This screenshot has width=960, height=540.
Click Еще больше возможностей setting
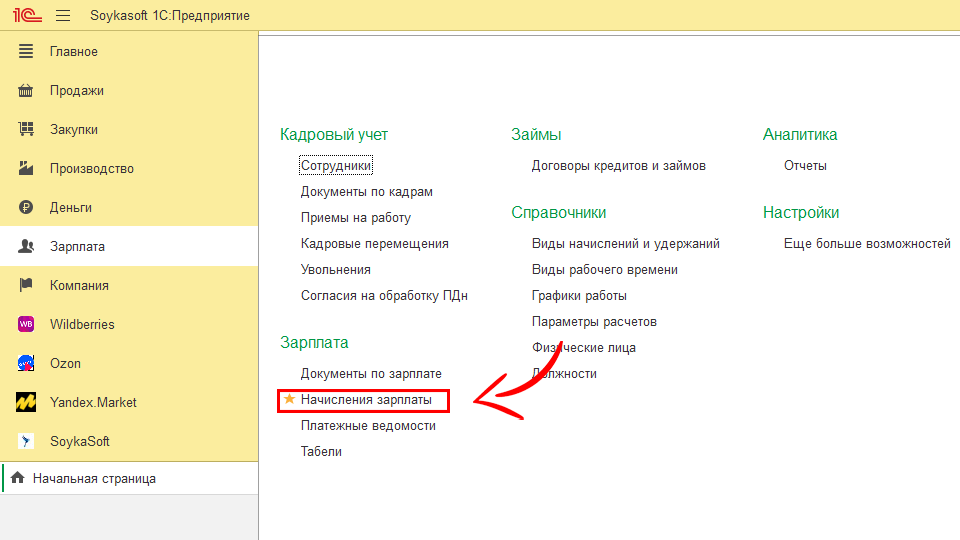(x=866, y=243)
